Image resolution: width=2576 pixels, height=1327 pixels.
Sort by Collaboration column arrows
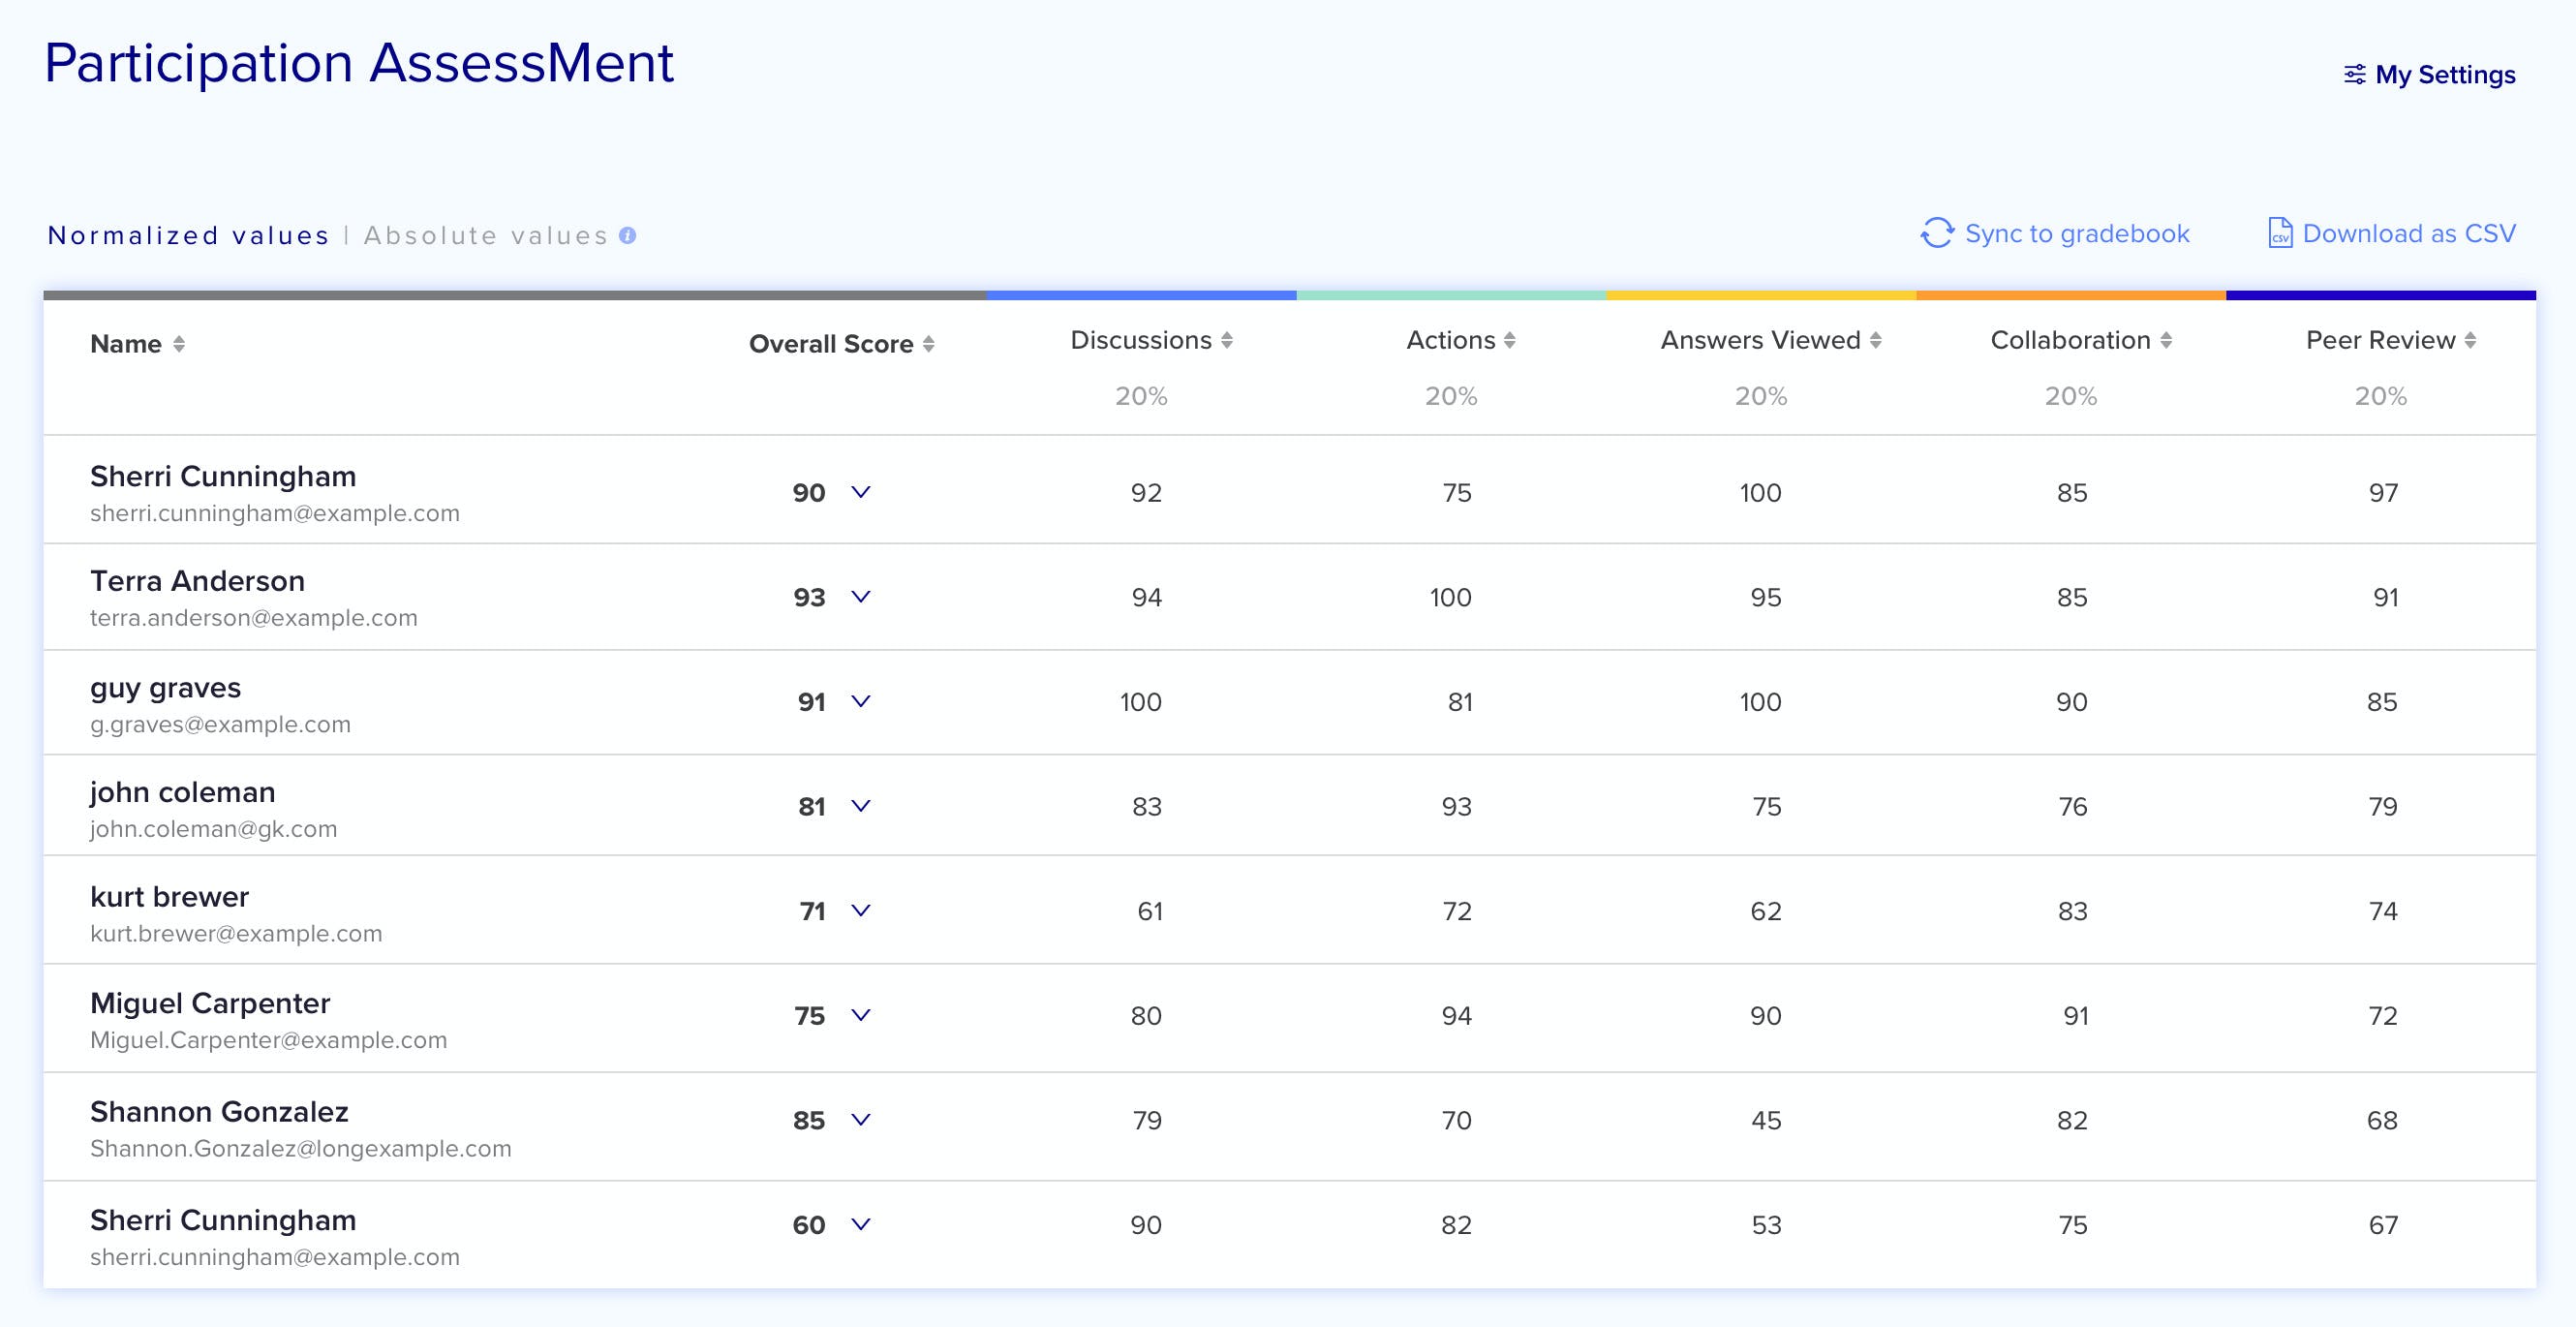[2166, 340]
